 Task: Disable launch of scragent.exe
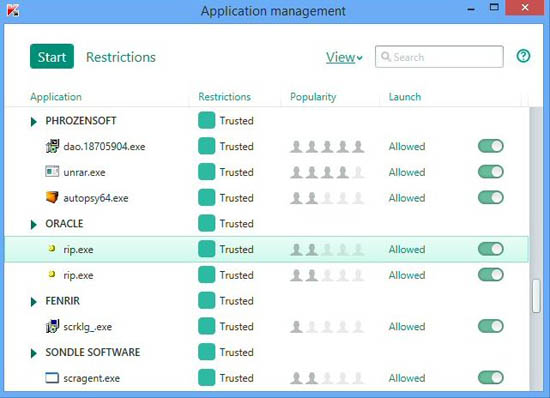tap(491, 378)
